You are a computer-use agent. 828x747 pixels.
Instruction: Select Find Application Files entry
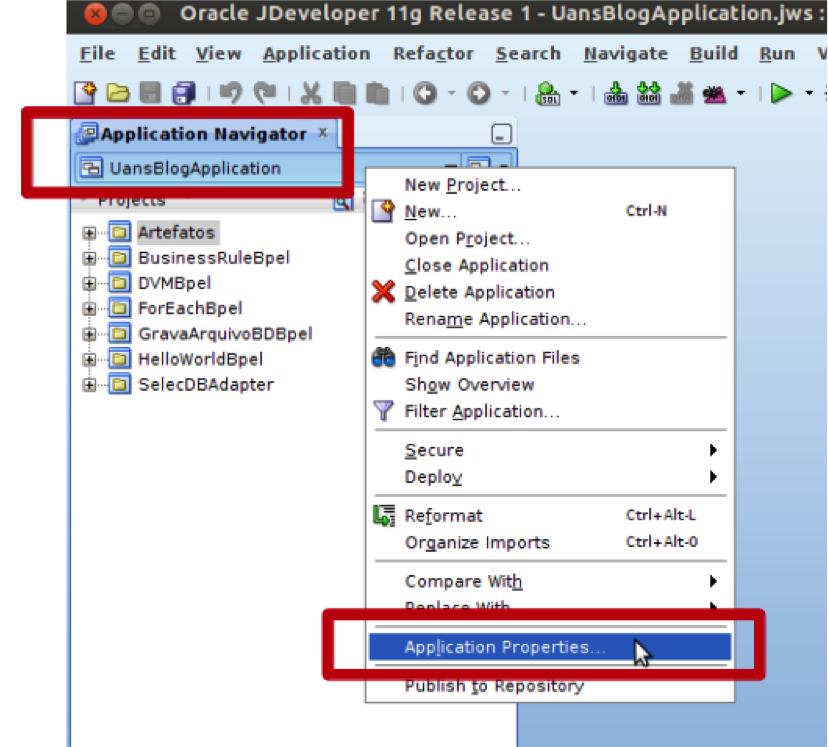tap(550, 357)
